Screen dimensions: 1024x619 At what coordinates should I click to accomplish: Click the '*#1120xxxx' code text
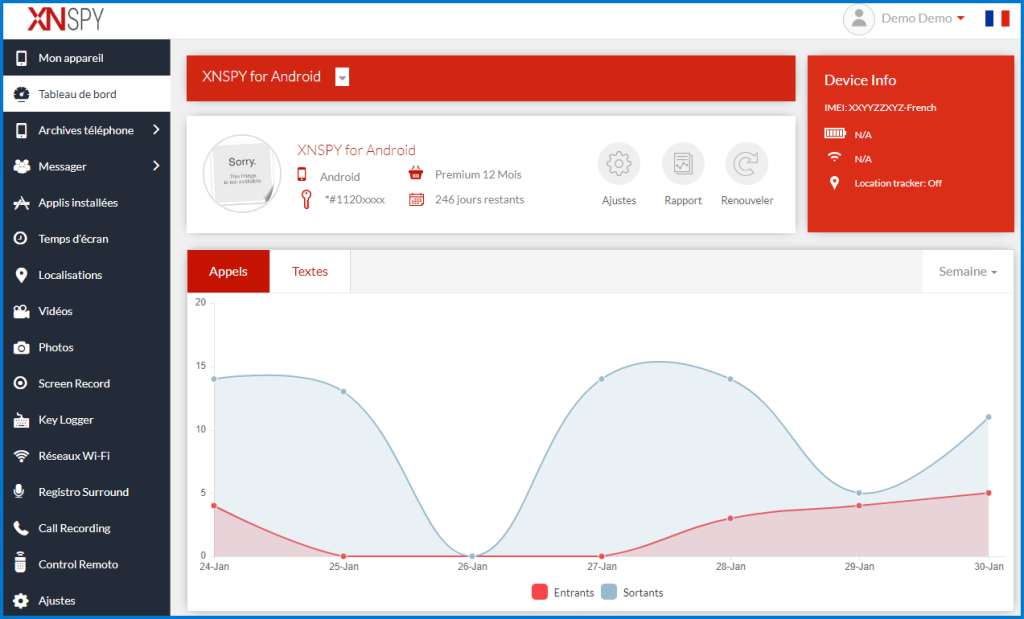tap(355, 200)
